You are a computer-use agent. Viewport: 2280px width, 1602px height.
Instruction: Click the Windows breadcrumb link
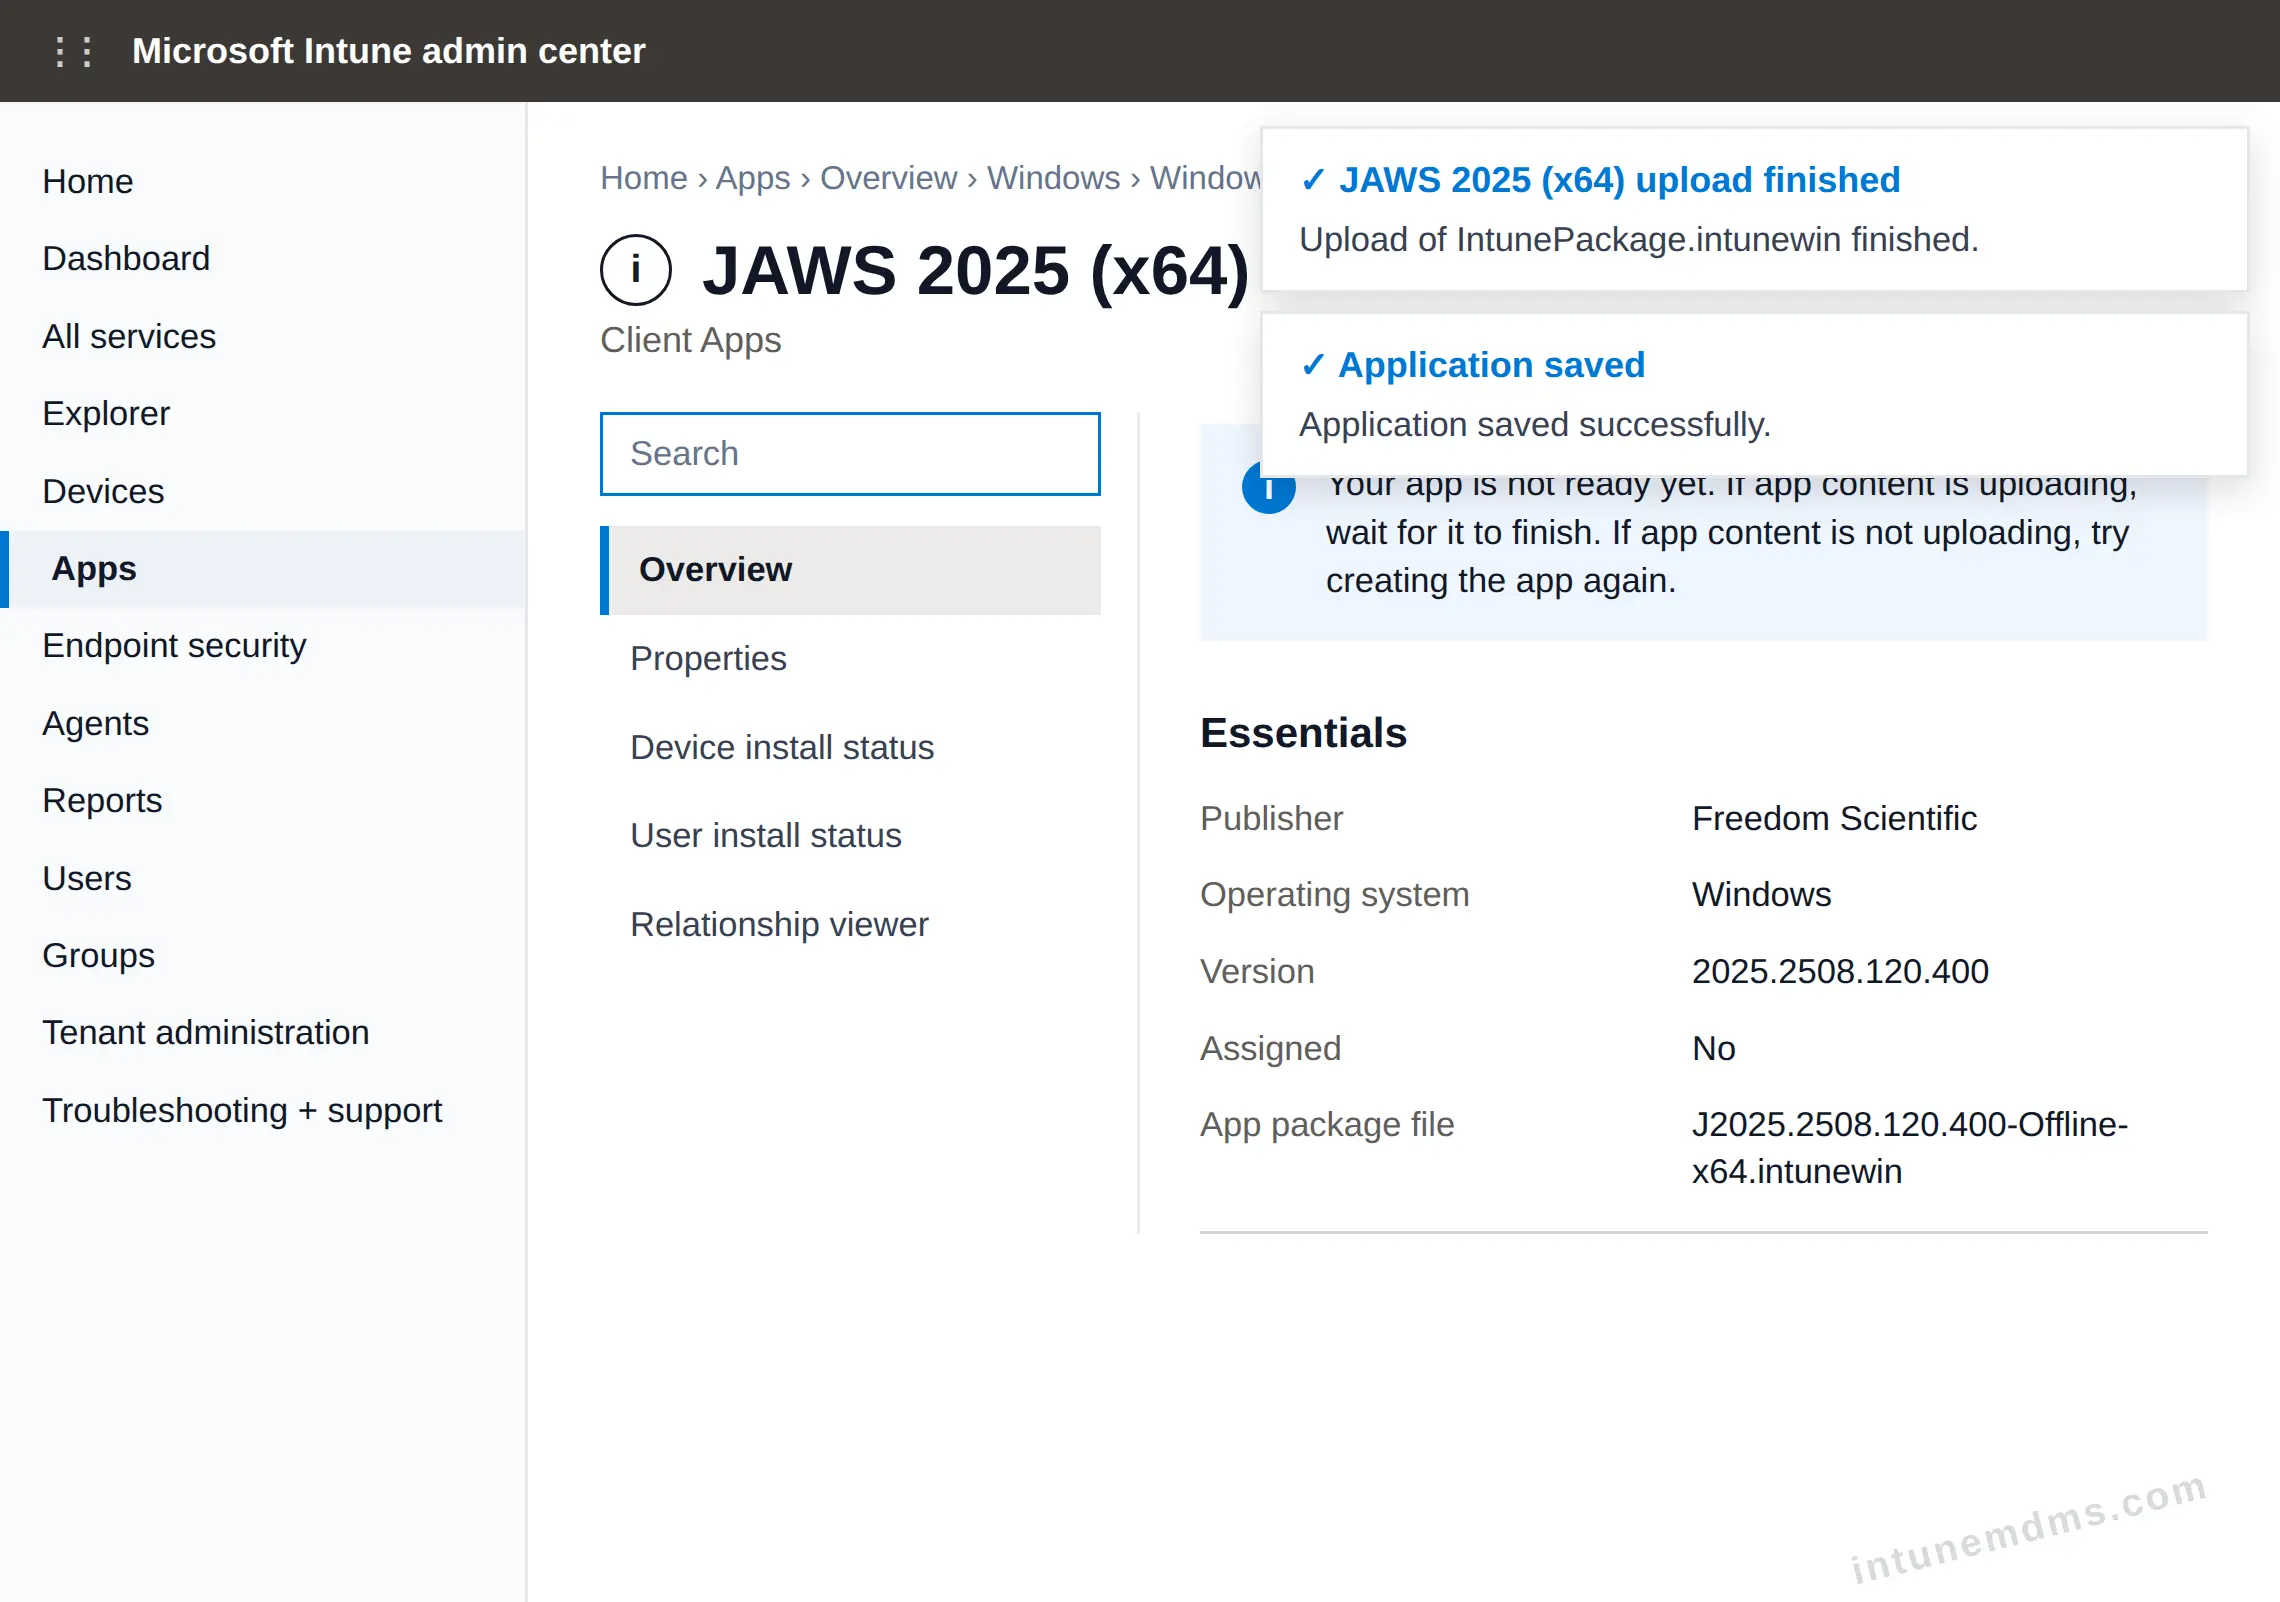(x=1054, y=177)
